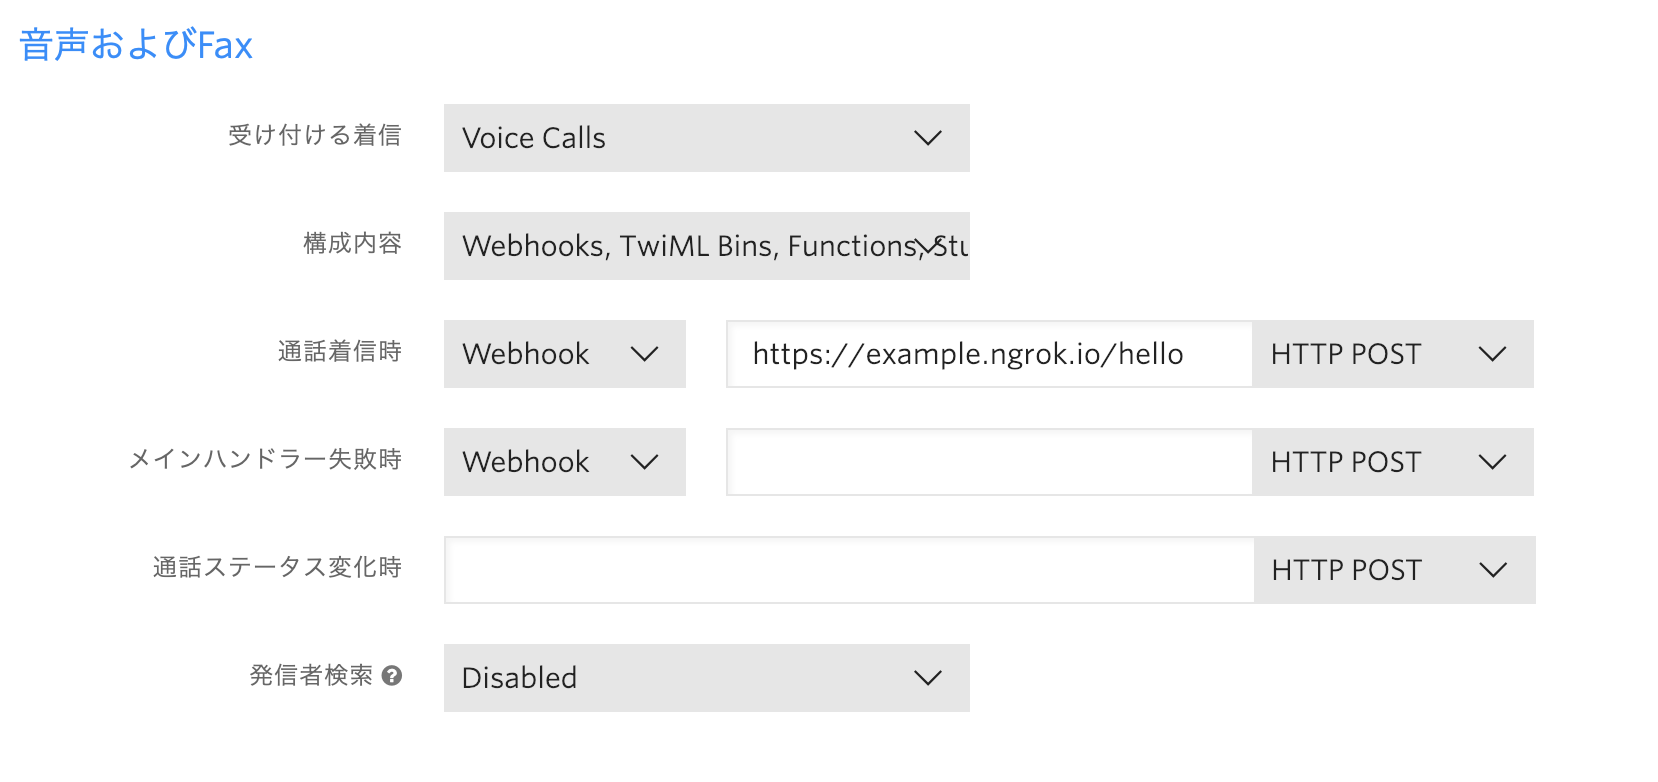This screenshot has height=782, width=1658.
Task: Open the 発信者検索 Disabled dropdown
Action: [x=707, y=678]
